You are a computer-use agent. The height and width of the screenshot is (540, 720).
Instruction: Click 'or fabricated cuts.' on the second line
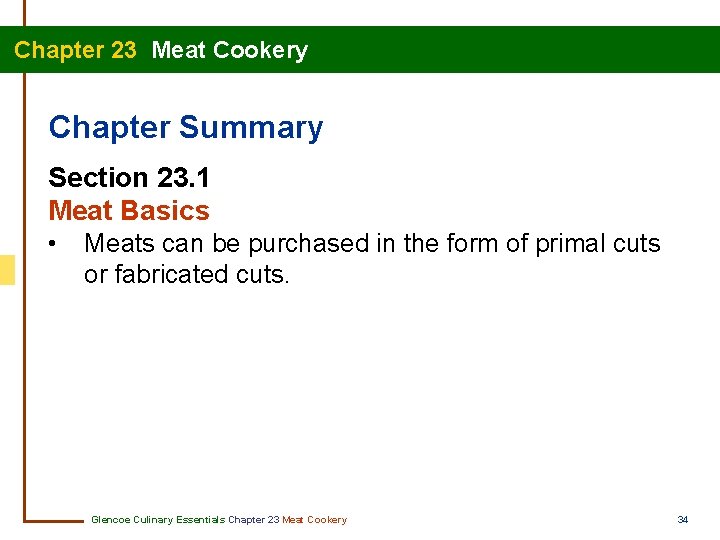tap(187, 275)
